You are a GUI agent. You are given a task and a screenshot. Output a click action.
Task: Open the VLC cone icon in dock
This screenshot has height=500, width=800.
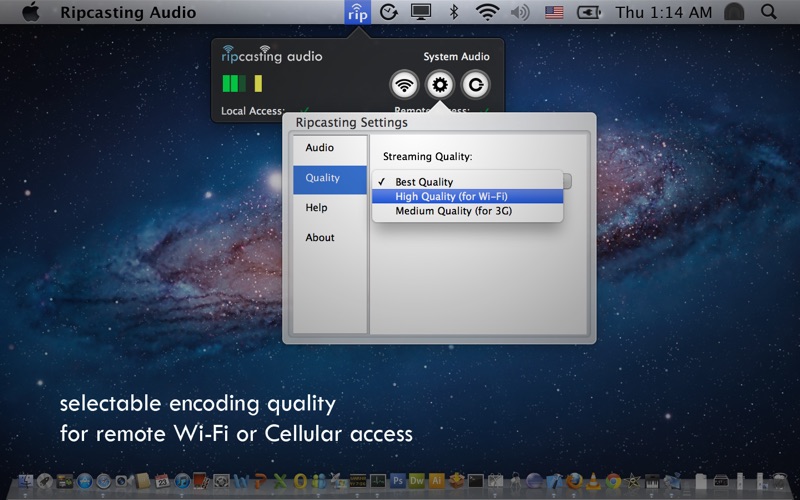pyautogui.click(x=592, y=481)
